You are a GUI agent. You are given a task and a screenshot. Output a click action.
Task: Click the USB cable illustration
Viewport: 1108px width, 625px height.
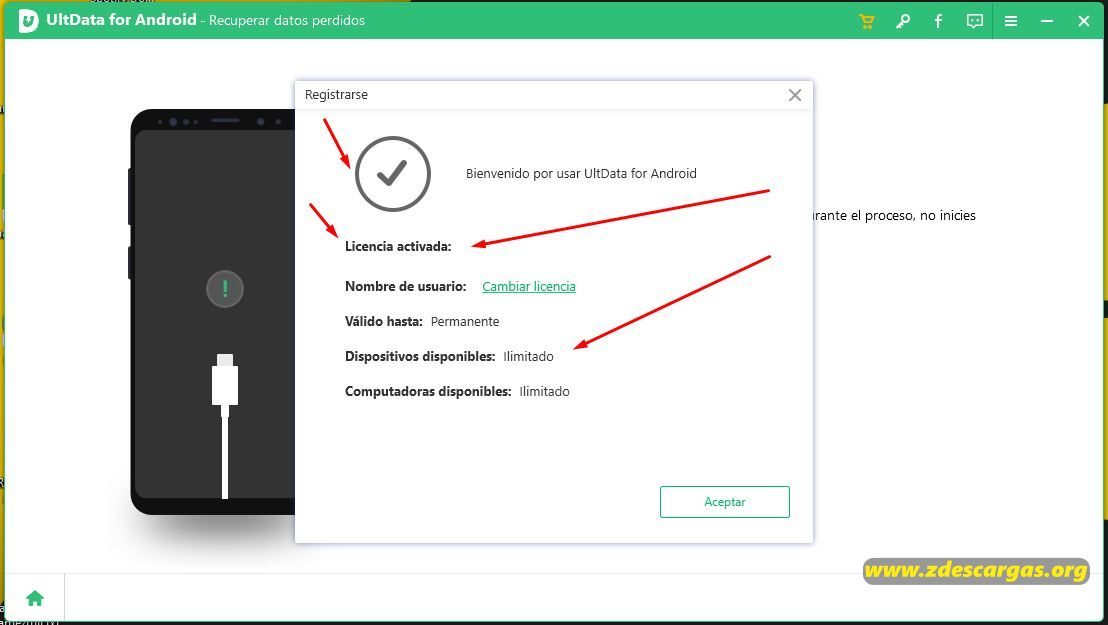(225, 426)
